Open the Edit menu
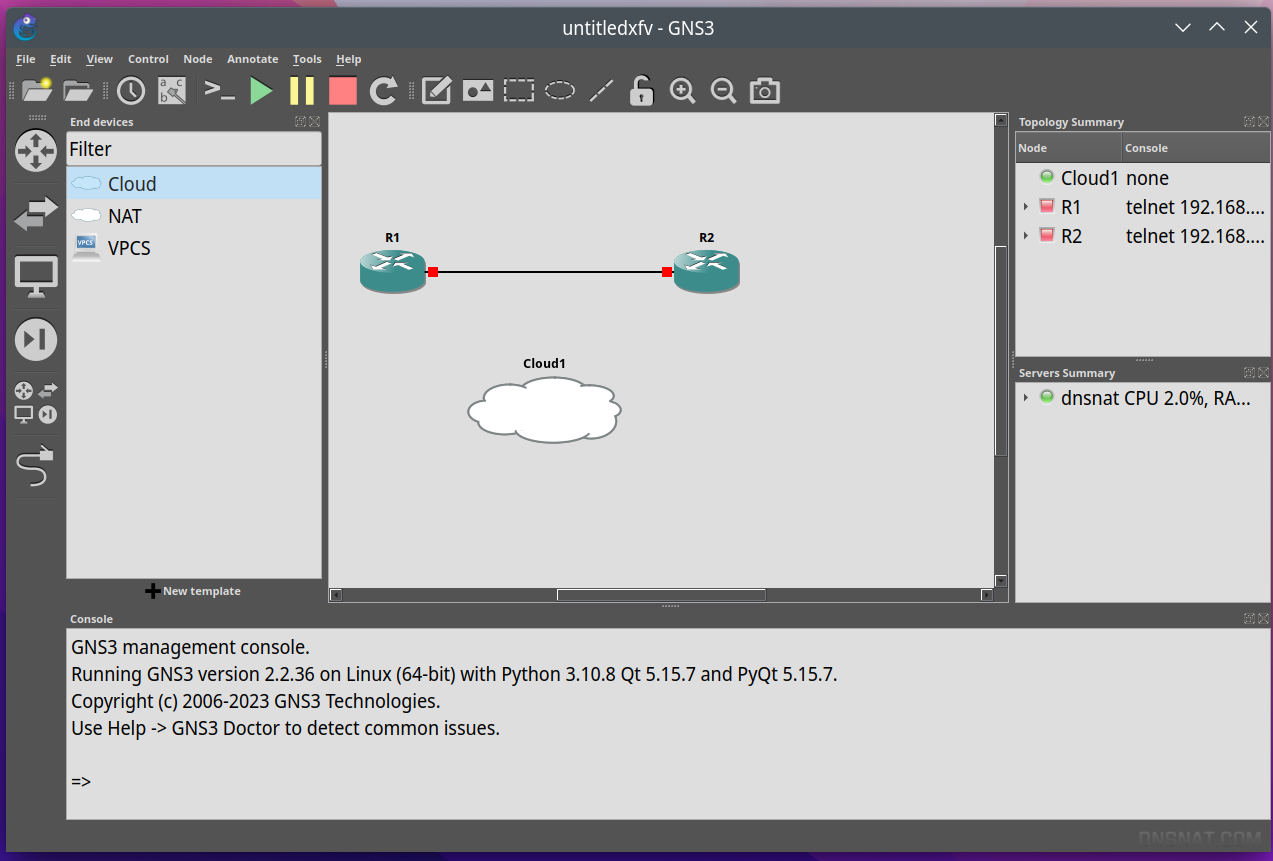The width and height of the screenshot is (1273, 861). click(x=60, y=59)
